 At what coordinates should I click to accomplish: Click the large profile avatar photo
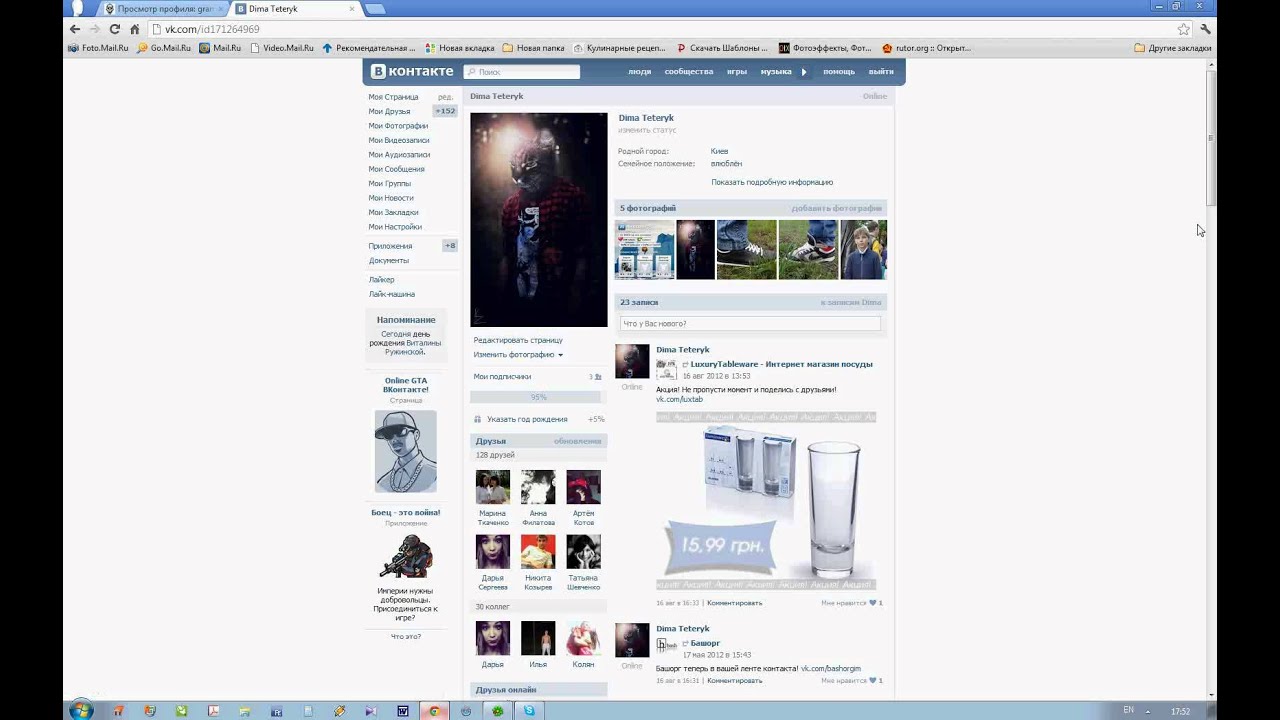(539, 219)
